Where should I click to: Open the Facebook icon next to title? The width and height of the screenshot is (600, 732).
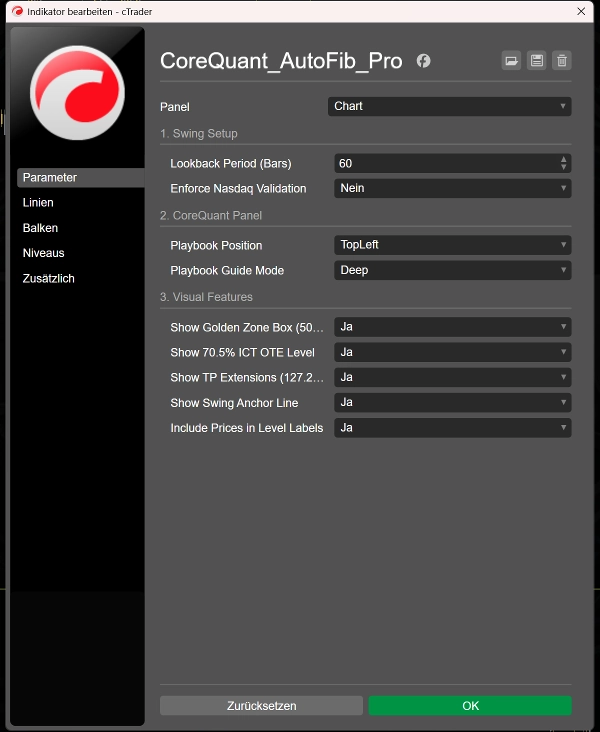[423, 61]
